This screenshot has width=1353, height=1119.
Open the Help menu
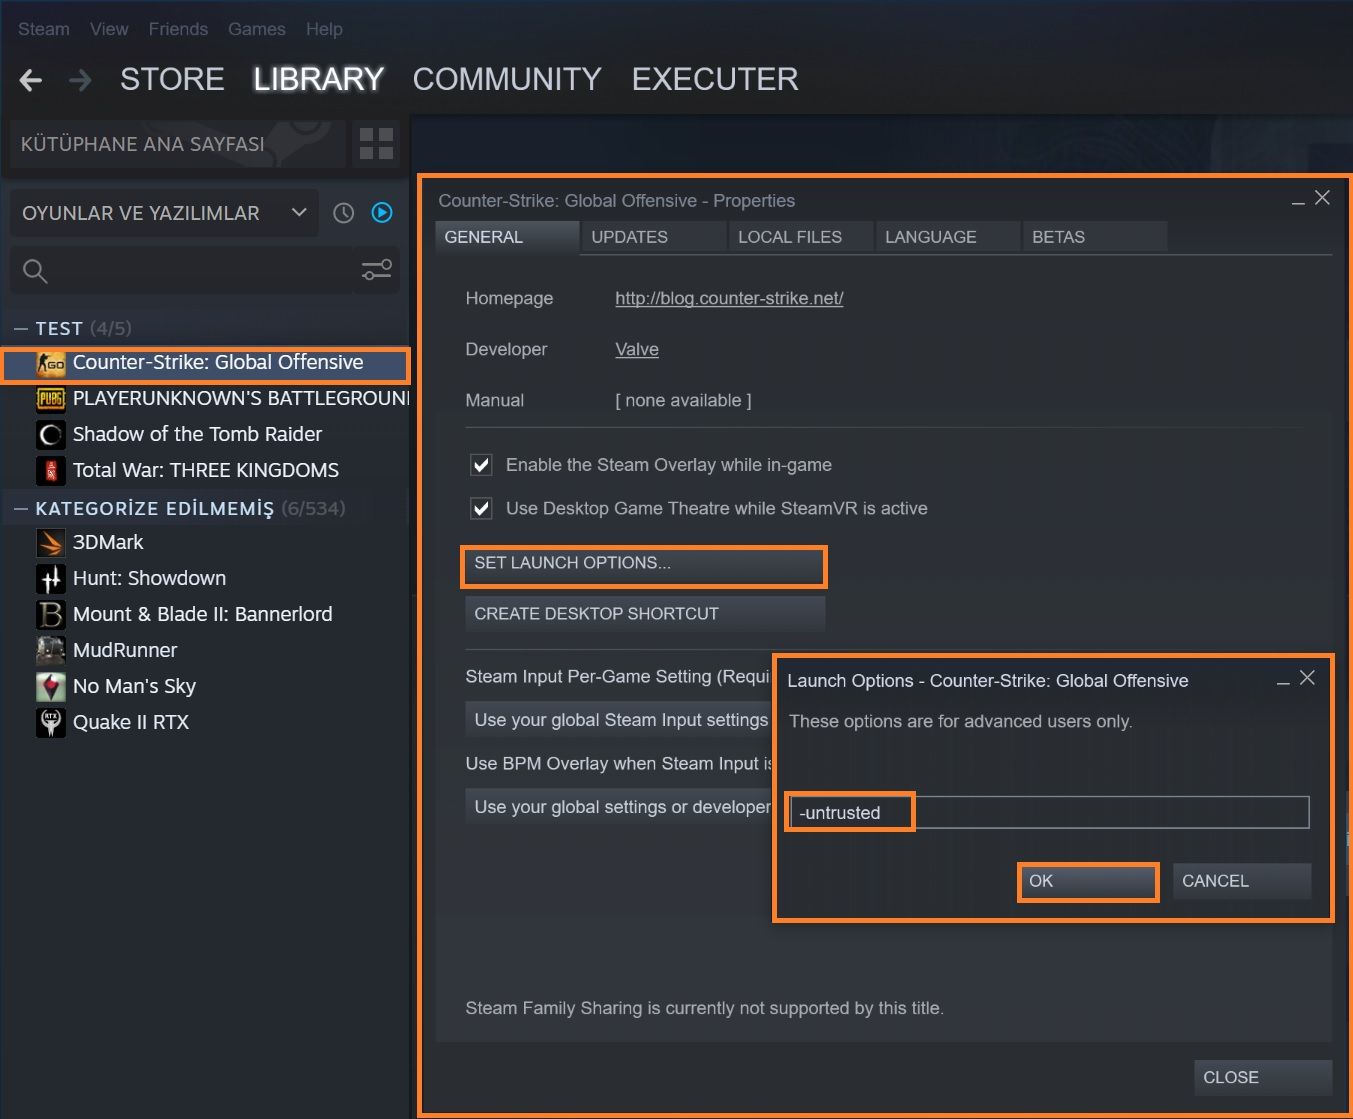point(324,30)
